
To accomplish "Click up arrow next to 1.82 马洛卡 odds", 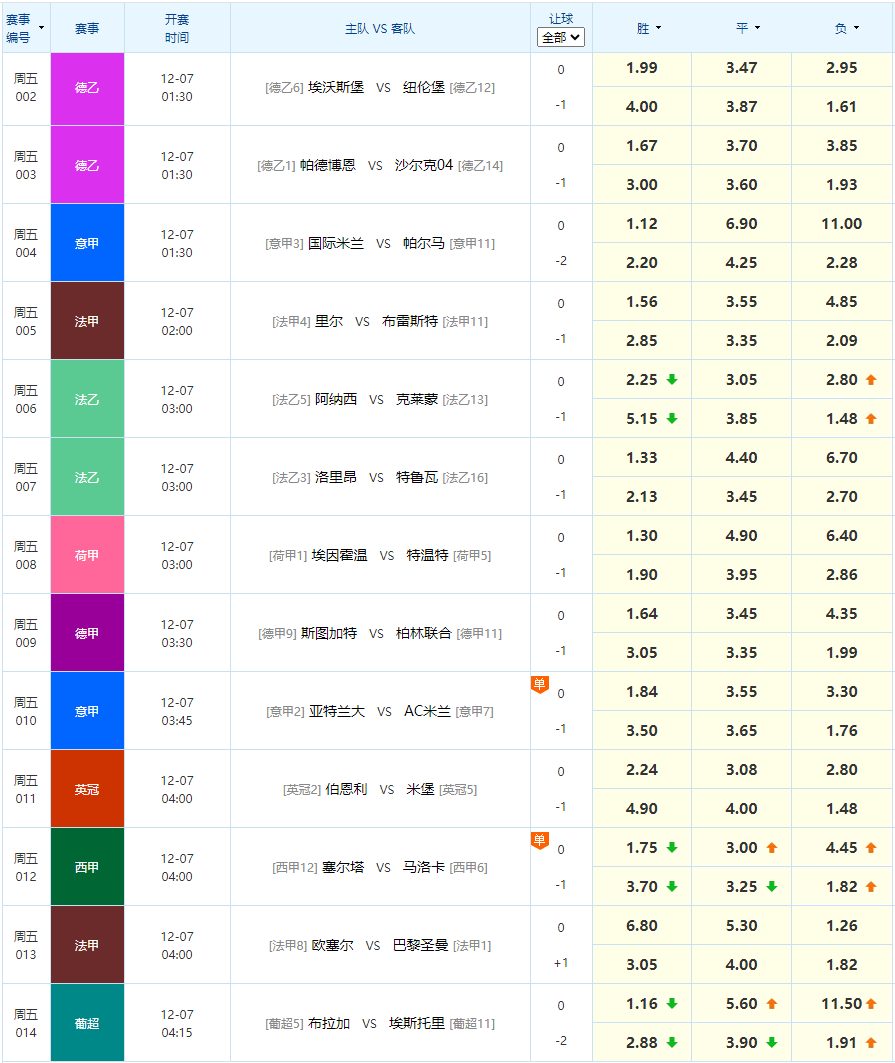I will (871, 886).
